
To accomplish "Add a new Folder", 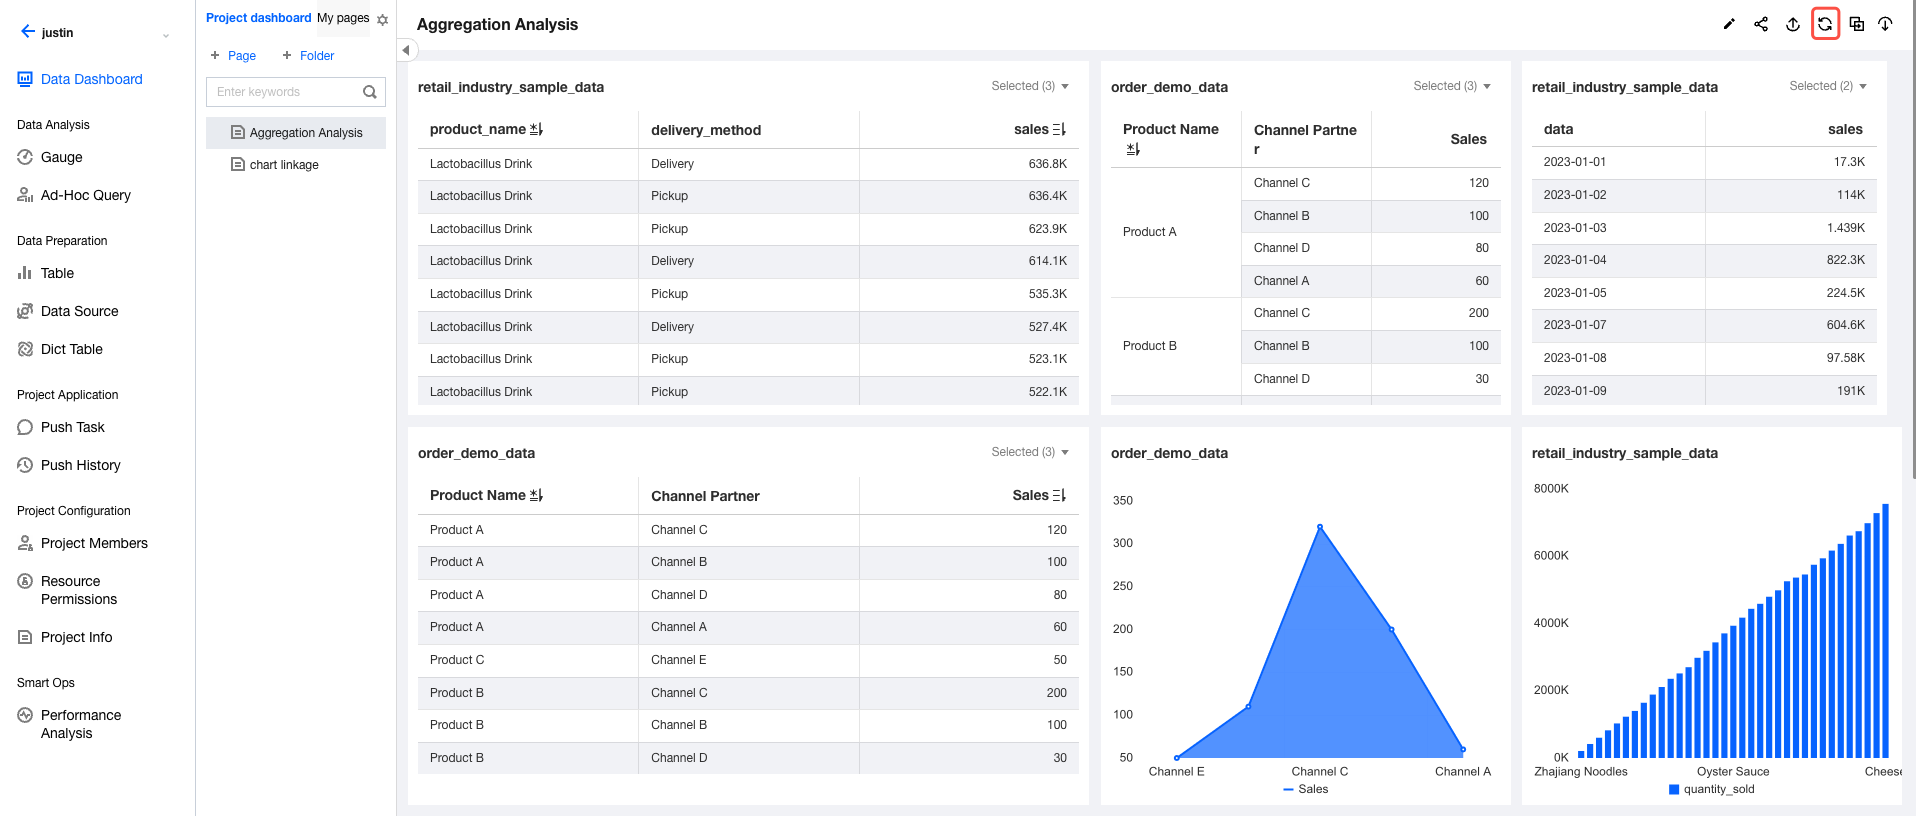I will point(308,56).
